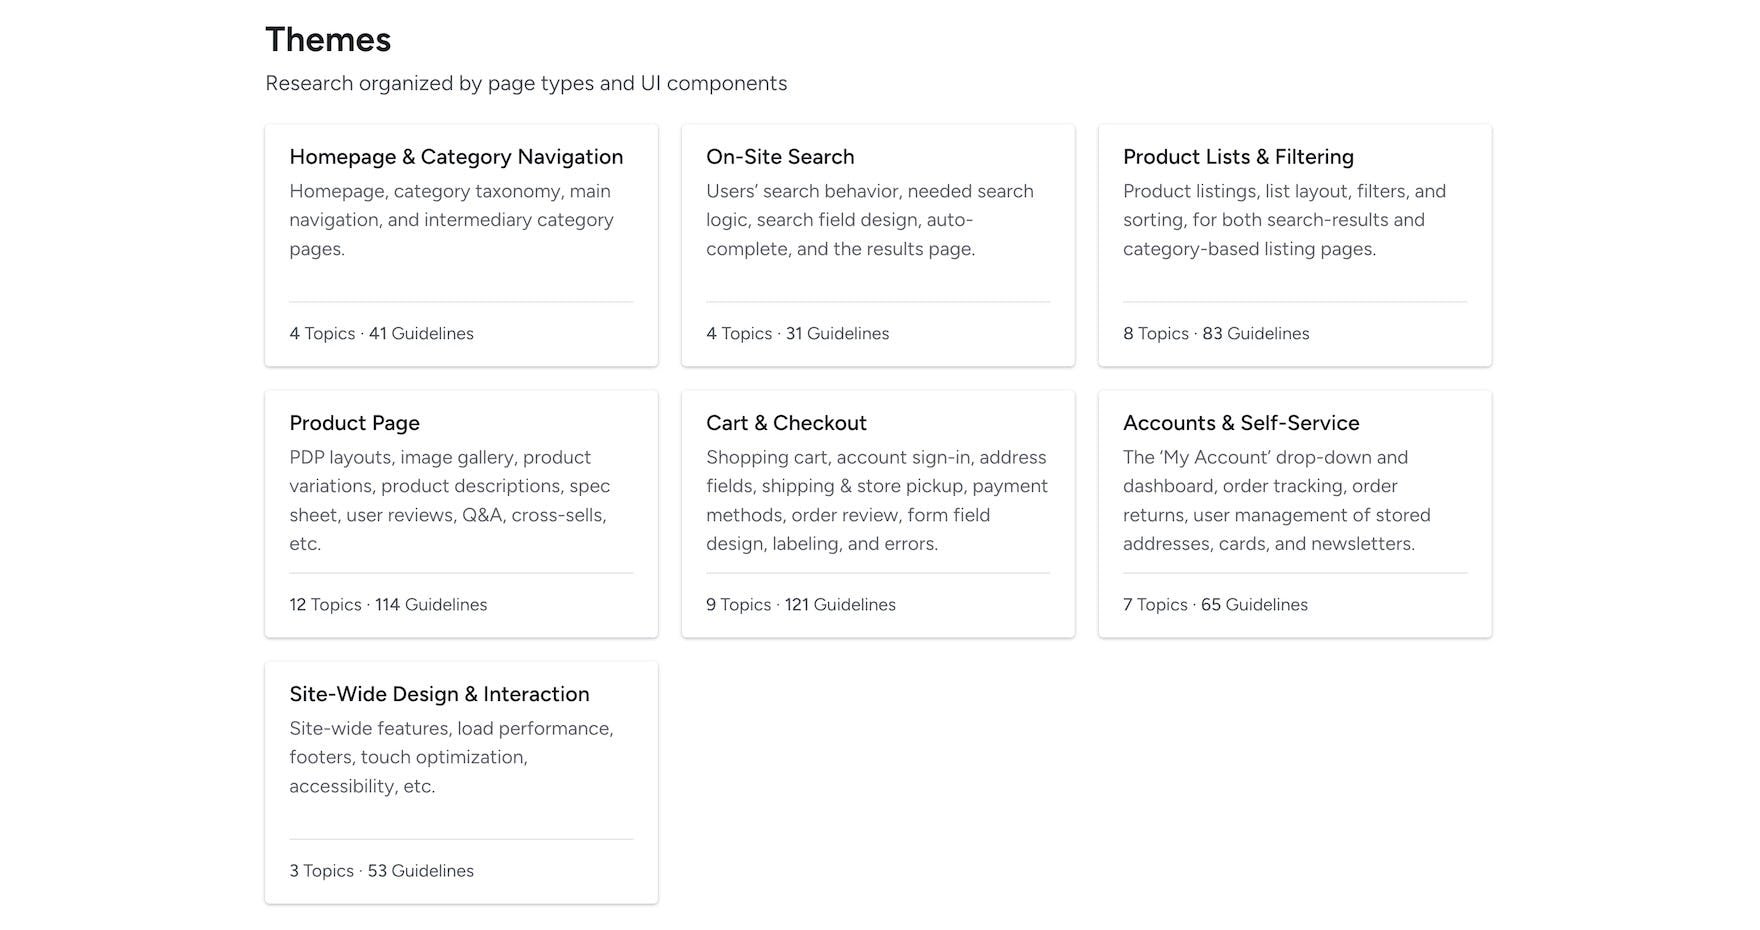Open the Homepage & Category Navigation theme
This screenshot has width=1760, height=930.
[x=456, y=157]
